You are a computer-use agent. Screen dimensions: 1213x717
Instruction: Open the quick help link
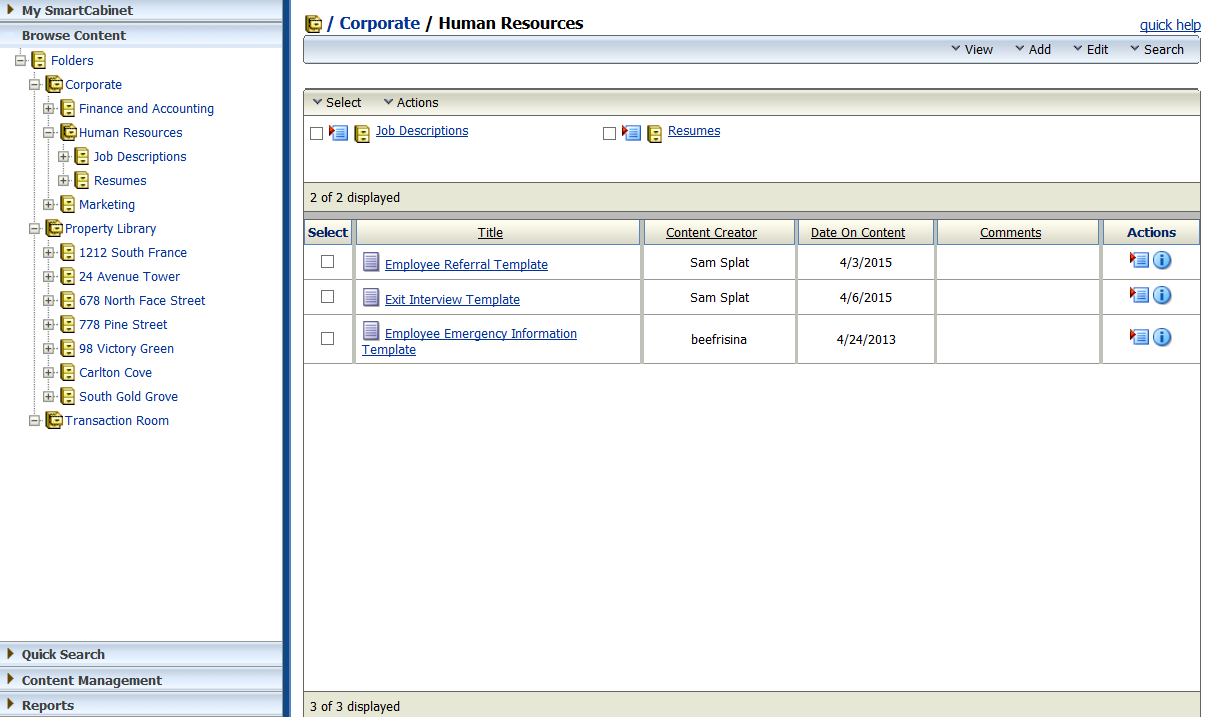coord(1170,24)
